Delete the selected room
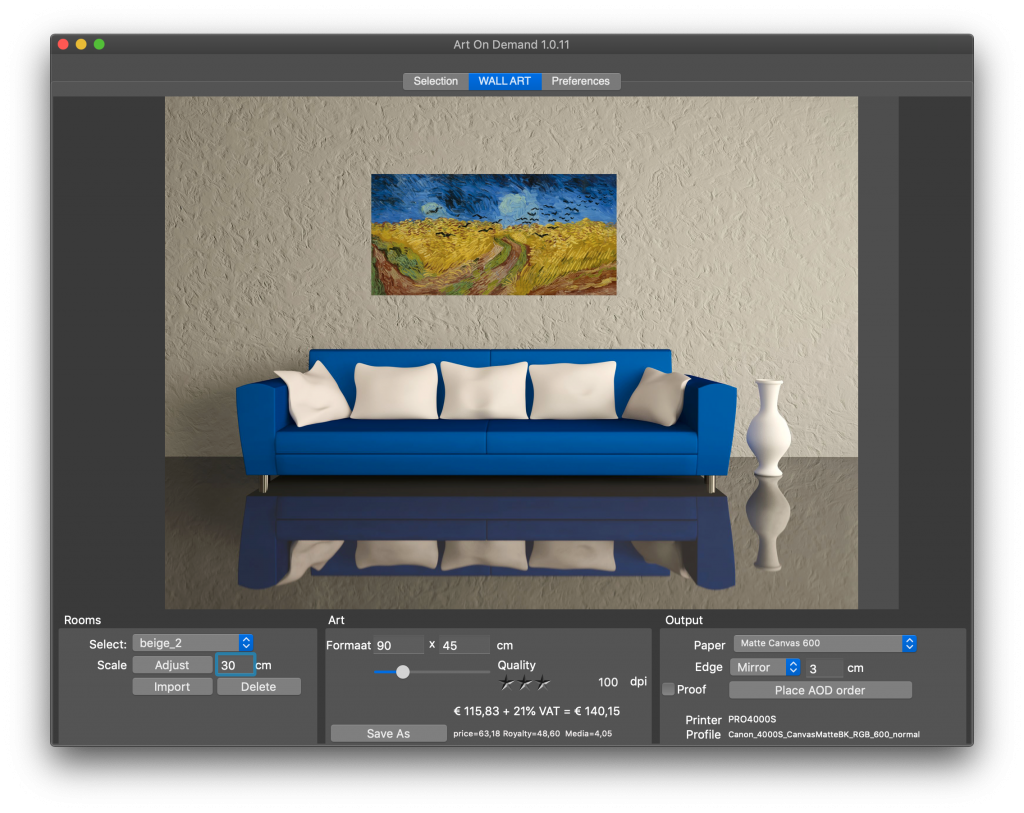 259,687
